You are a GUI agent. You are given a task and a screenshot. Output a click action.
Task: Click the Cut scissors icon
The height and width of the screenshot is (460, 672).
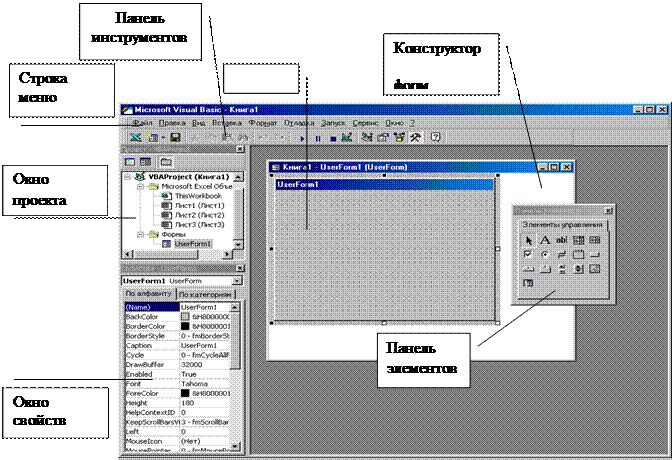(x=195, y=137)
